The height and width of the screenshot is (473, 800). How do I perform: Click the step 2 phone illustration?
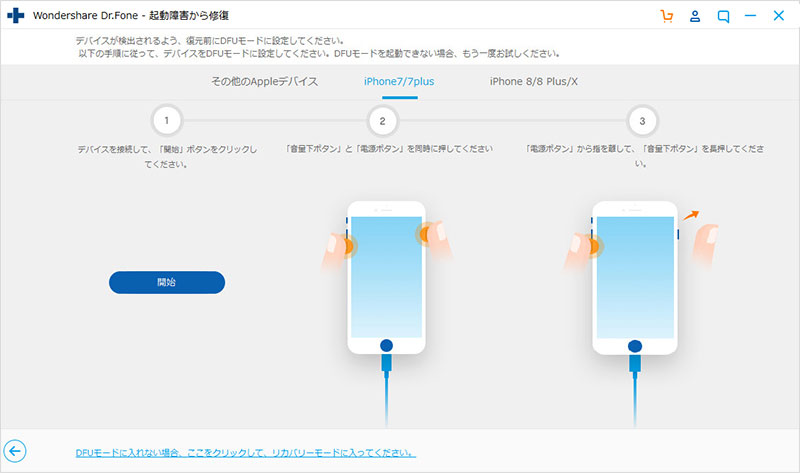(386, 278)
